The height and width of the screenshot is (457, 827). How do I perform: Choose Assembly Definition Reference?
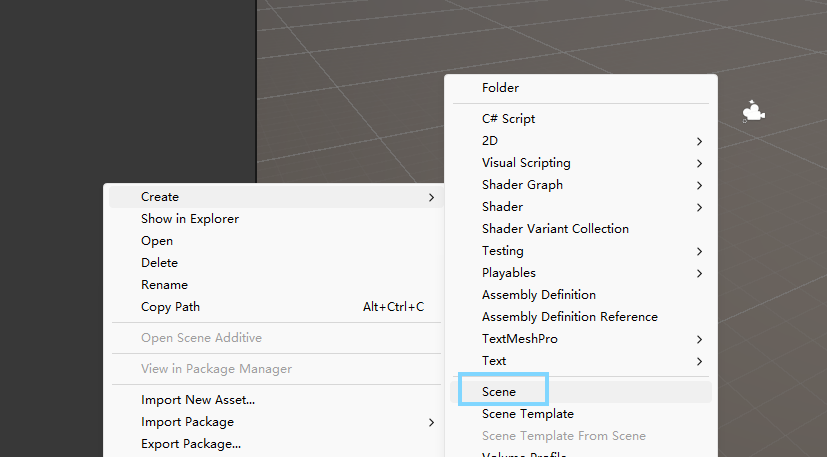pos(570,317)
